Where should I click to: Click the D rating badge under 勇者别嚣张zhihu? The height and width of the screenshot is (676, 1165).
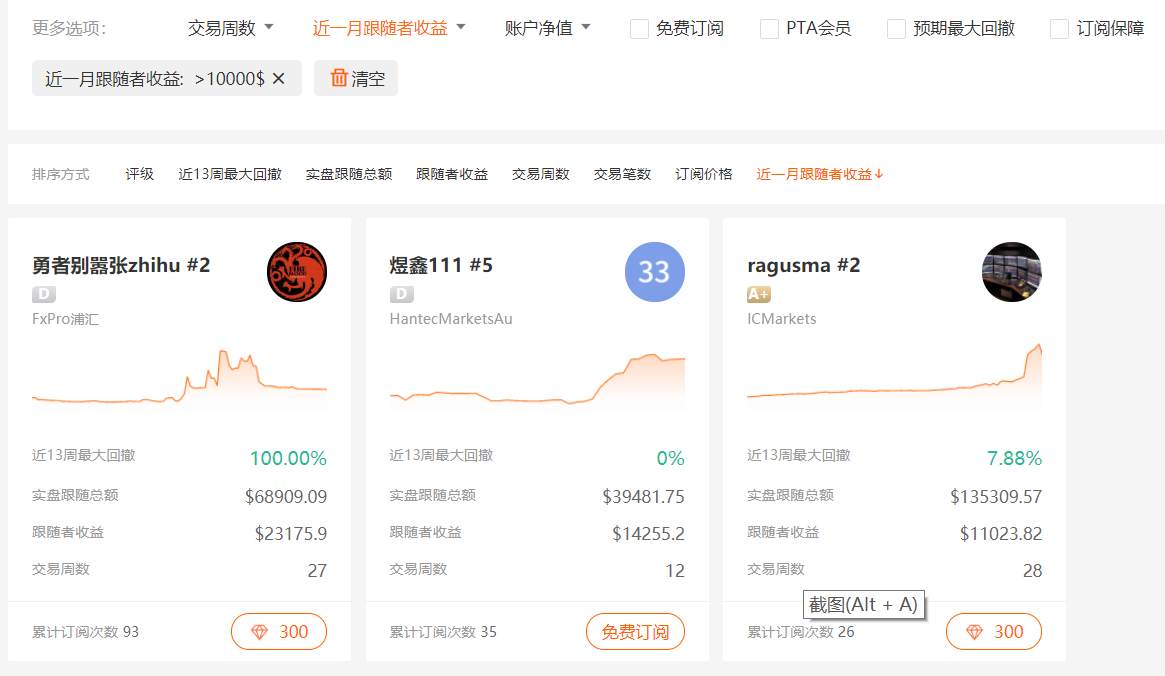click(44, 294)
